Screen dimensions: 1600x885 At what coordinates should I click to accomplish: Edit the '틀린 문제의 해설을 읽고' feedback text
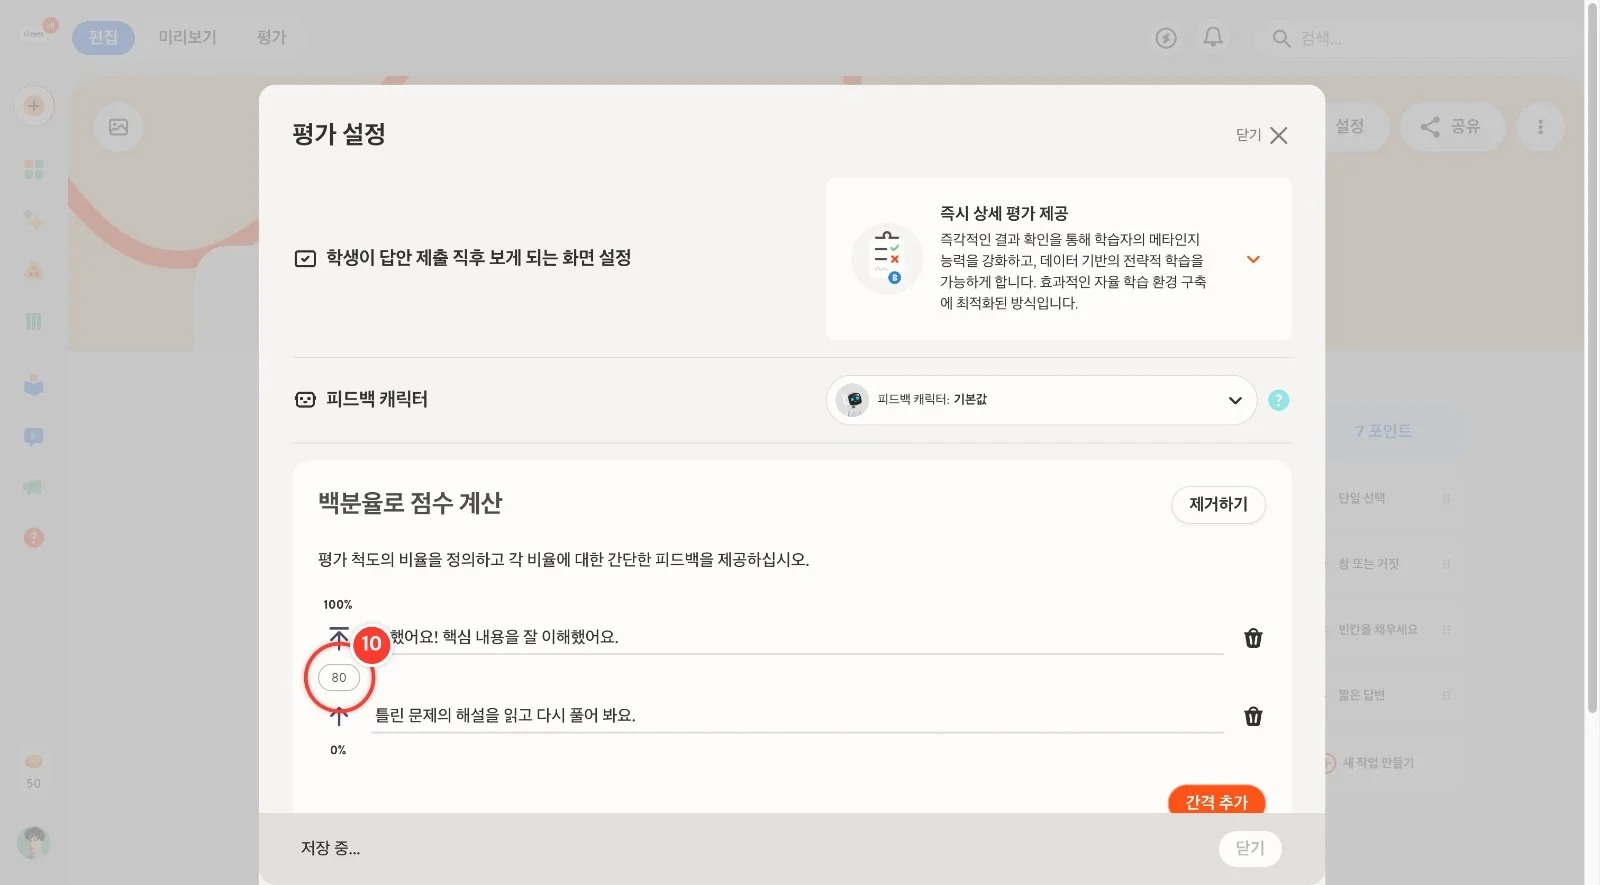point(797,716)
